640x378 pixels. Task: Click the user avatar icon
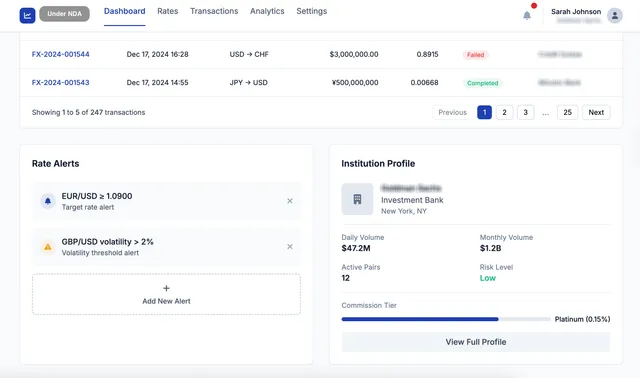[x=614, y=16]
